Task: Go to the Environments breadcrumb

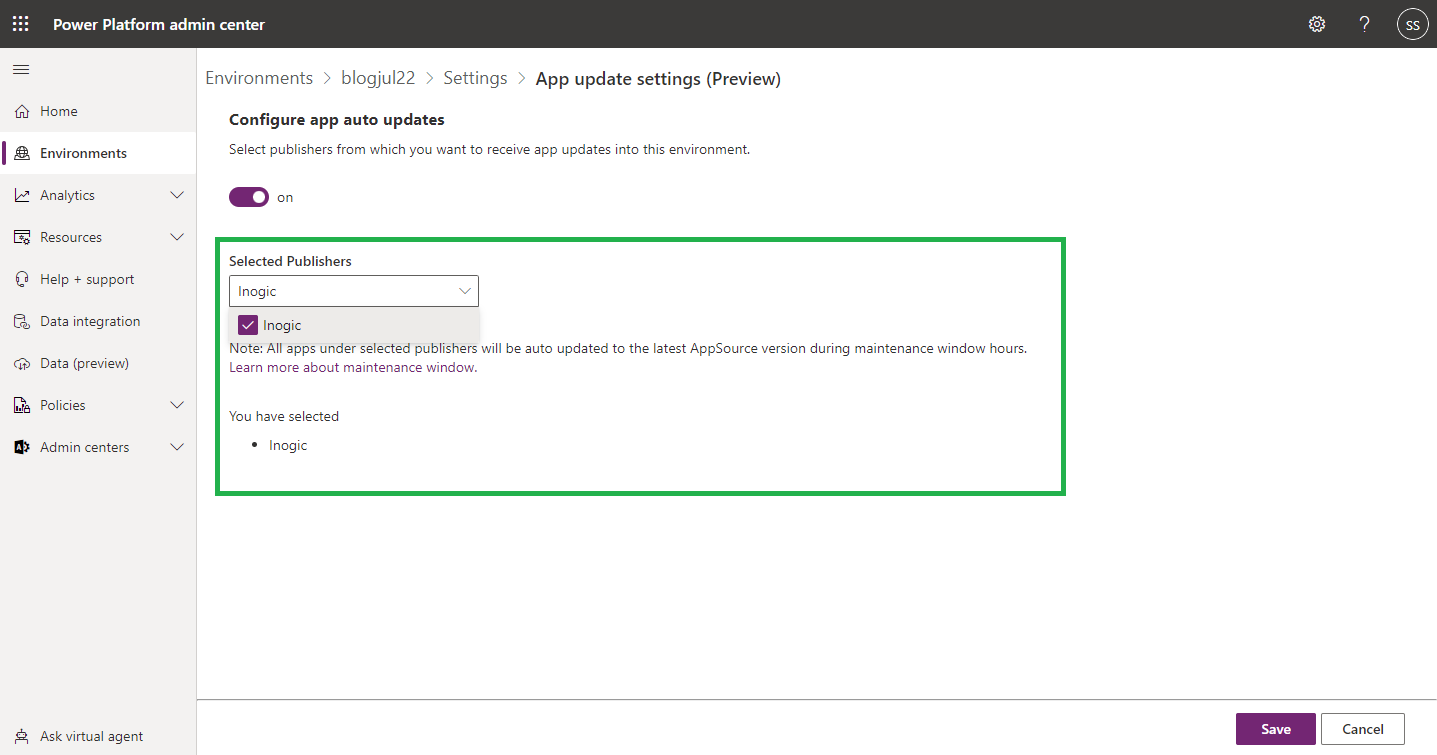Action: [259, 78]
